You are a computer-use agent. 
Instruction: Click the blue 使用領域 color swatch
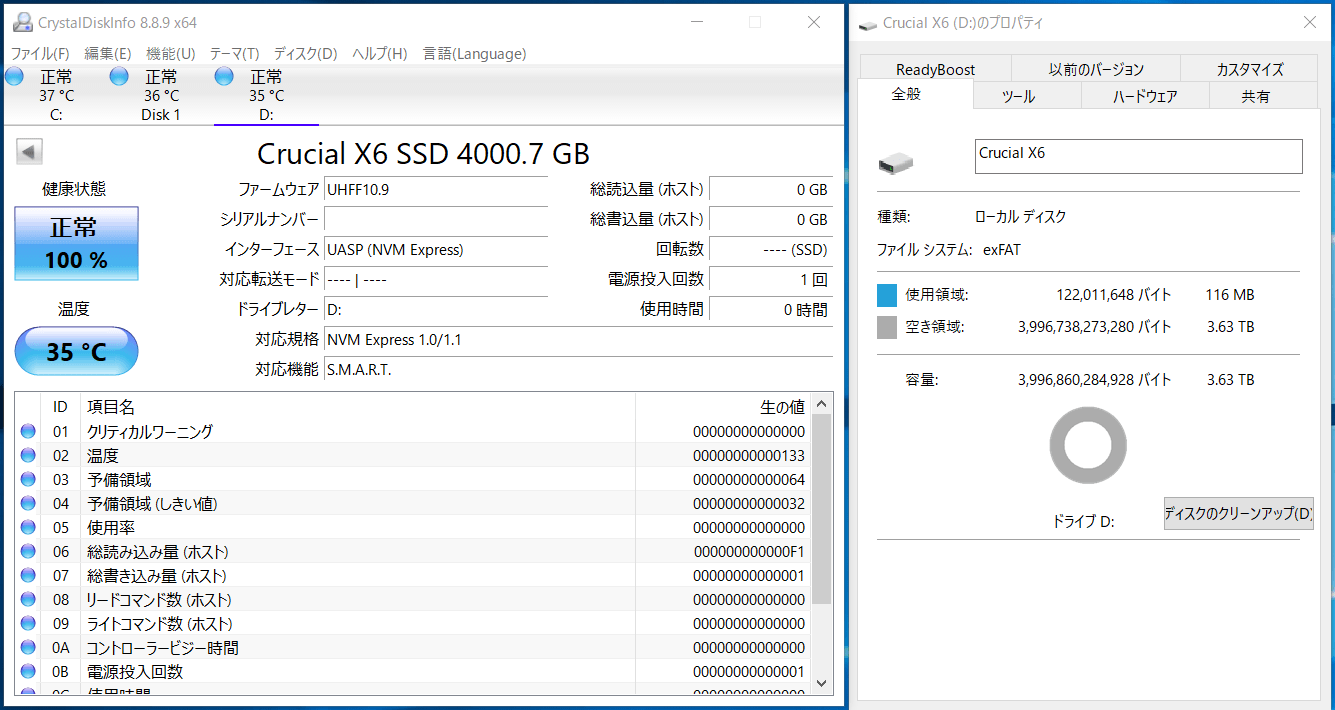tap(887, 295)
